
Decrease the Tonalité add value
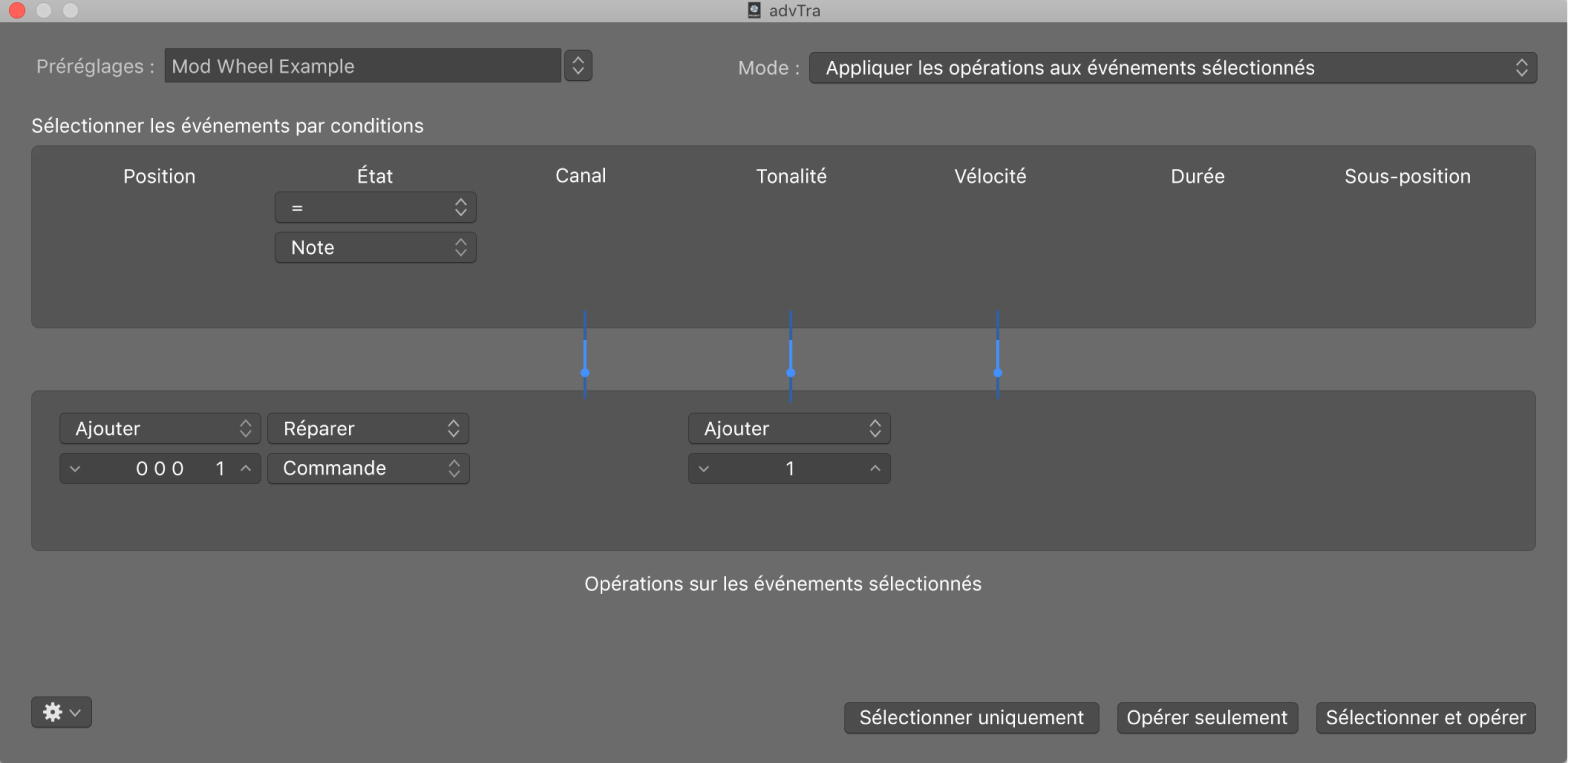click(x=704, y=469)
